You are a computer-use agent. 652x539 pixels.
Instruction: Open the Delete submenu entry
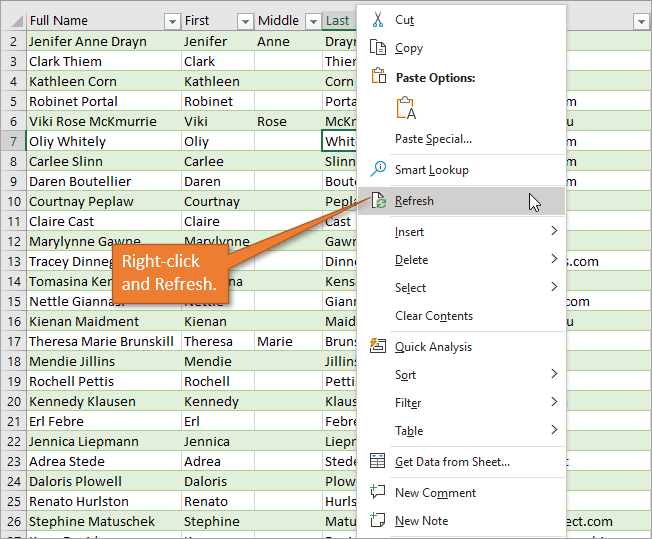pos(411,260)
